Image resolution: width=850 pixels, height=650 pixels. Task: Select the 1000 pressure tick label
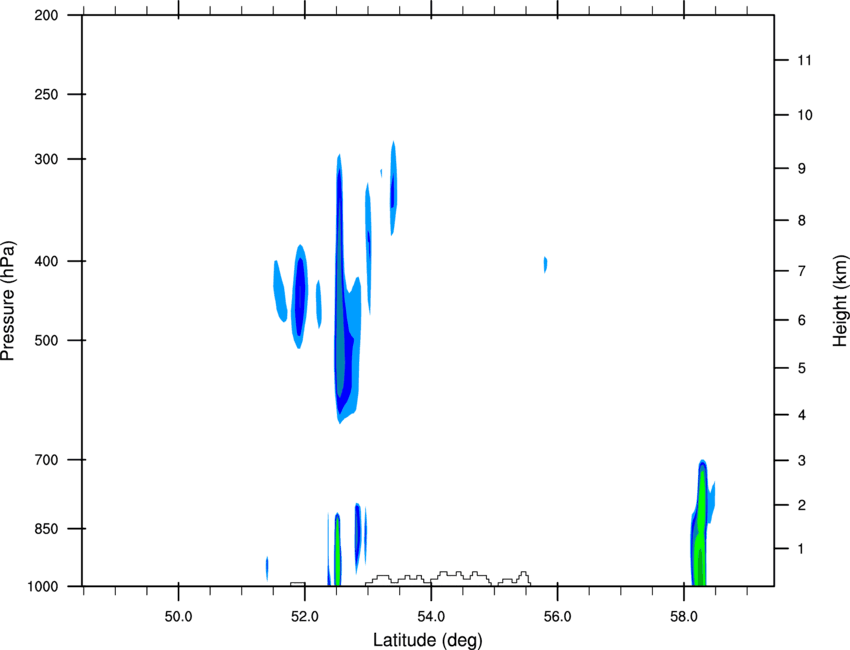pos(43,587)
